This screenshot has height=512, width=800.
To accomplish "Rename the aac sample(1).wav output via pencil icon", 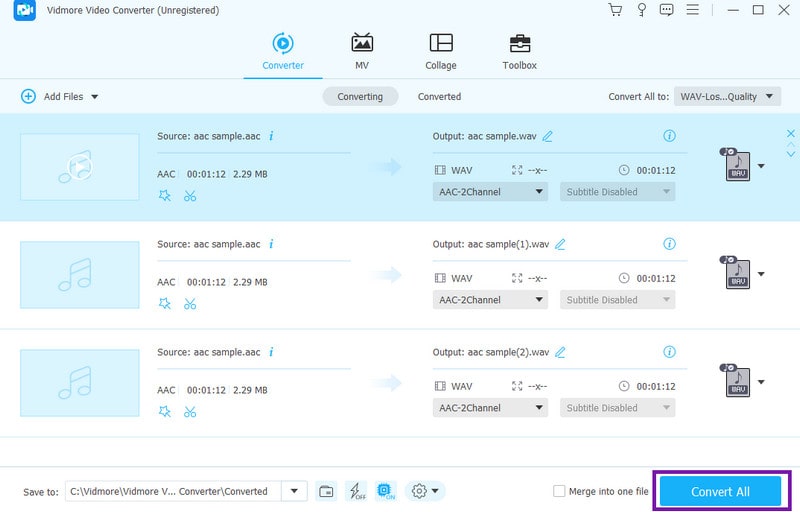I will [x=560, y=244].
